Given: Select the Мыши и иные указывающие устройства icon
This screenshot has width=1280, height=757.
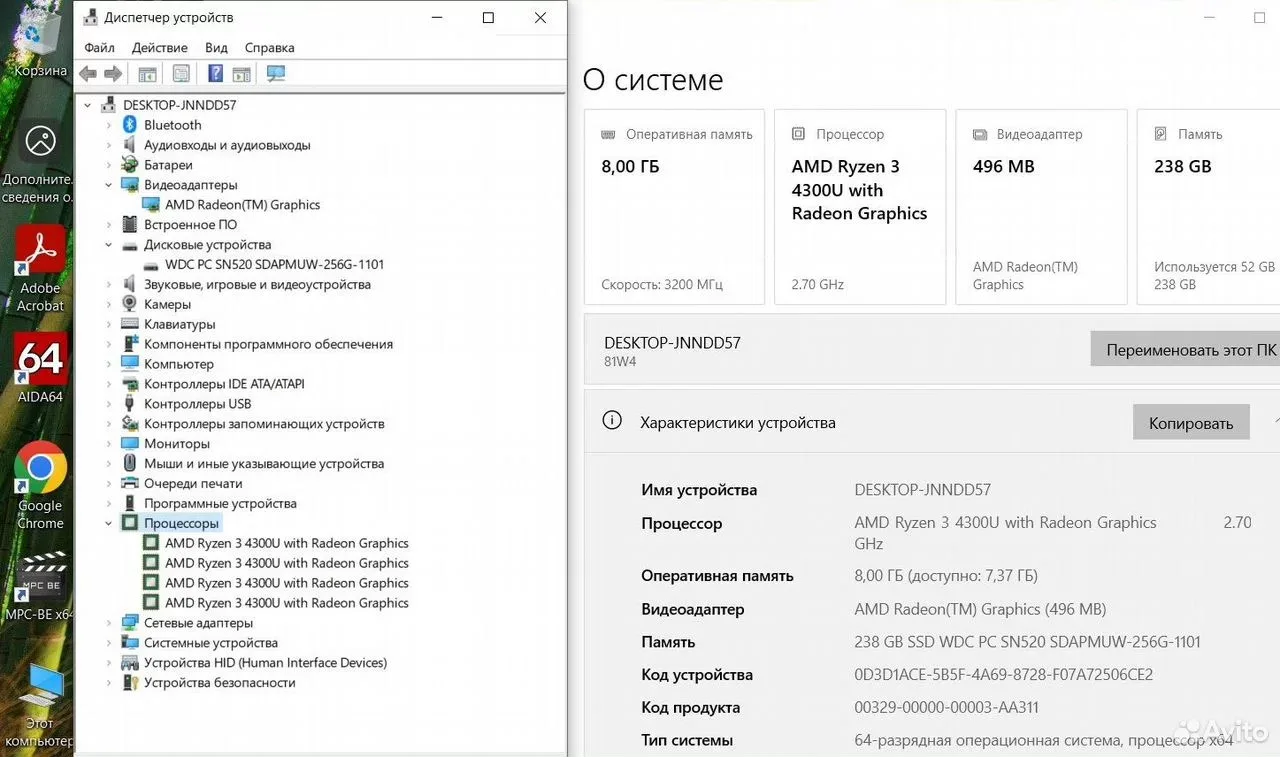Looking at the screenshot, I should pos(129,464).
